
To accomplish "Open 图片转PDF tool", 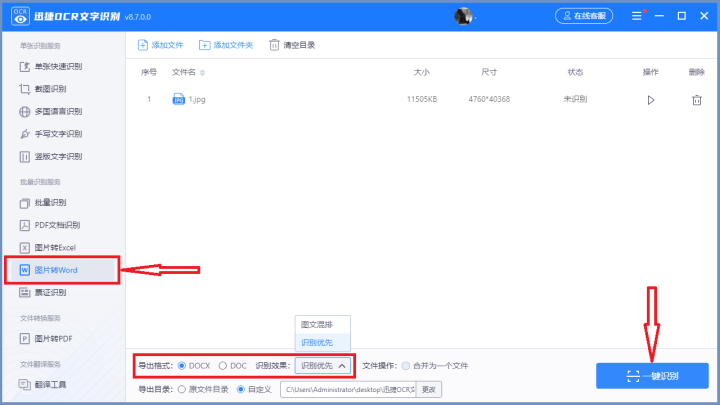I will [x=45, y=339].
